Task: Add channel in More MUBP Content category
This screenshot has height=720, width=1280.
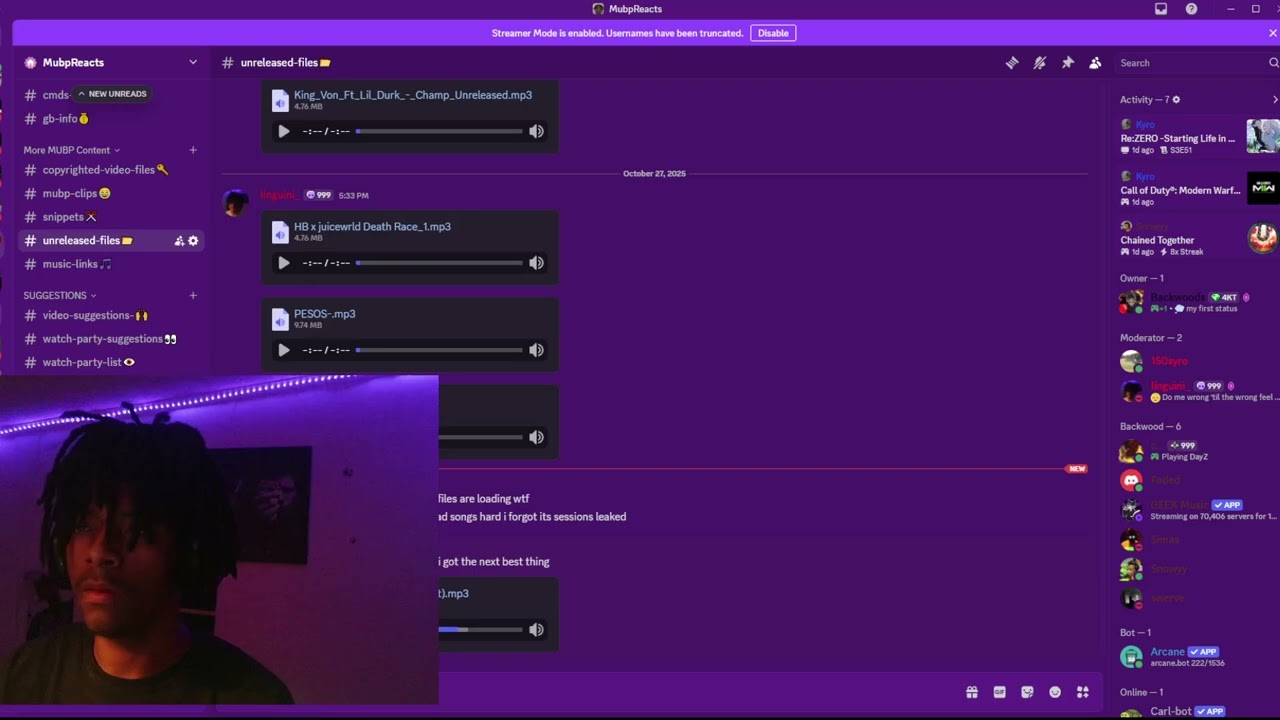Action: tap(193, 150)
